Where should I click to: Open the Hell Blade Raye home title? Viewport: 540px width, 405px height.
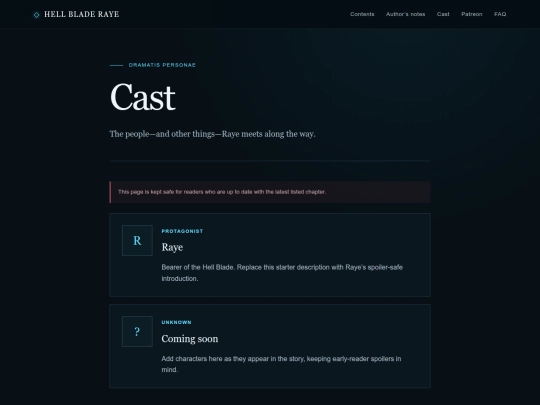click(x=82, y=14)
